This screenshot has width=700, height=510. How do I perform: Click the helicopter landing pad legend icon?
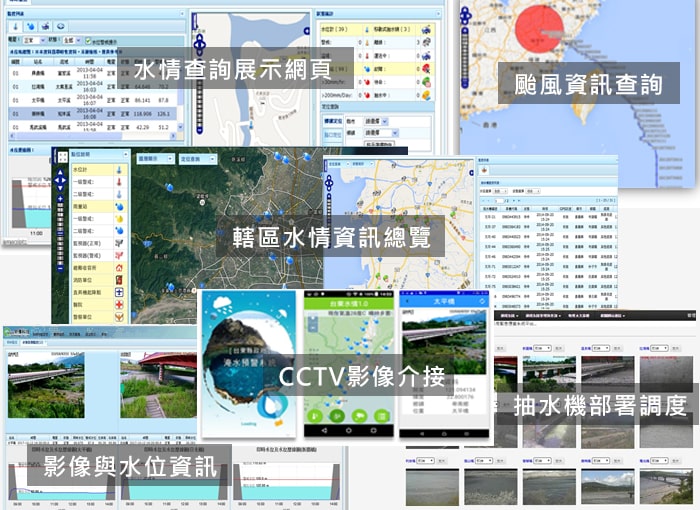[119, 292]
